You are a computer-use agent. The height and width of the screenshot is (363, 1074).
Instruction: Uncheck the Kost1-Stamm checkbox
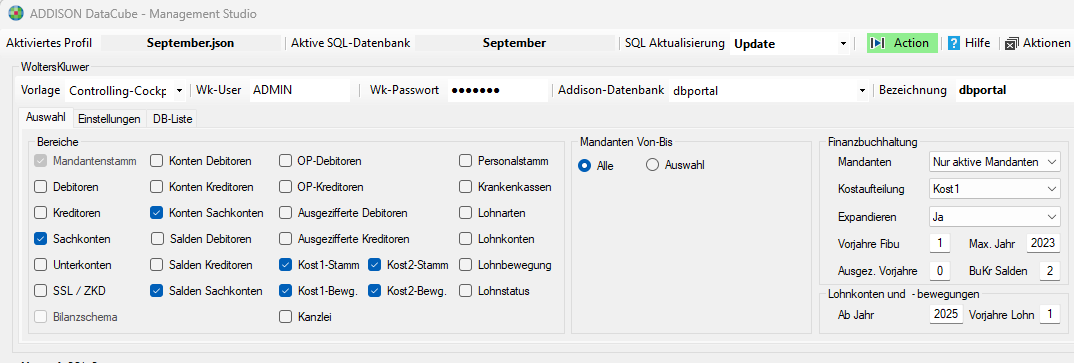285,264
